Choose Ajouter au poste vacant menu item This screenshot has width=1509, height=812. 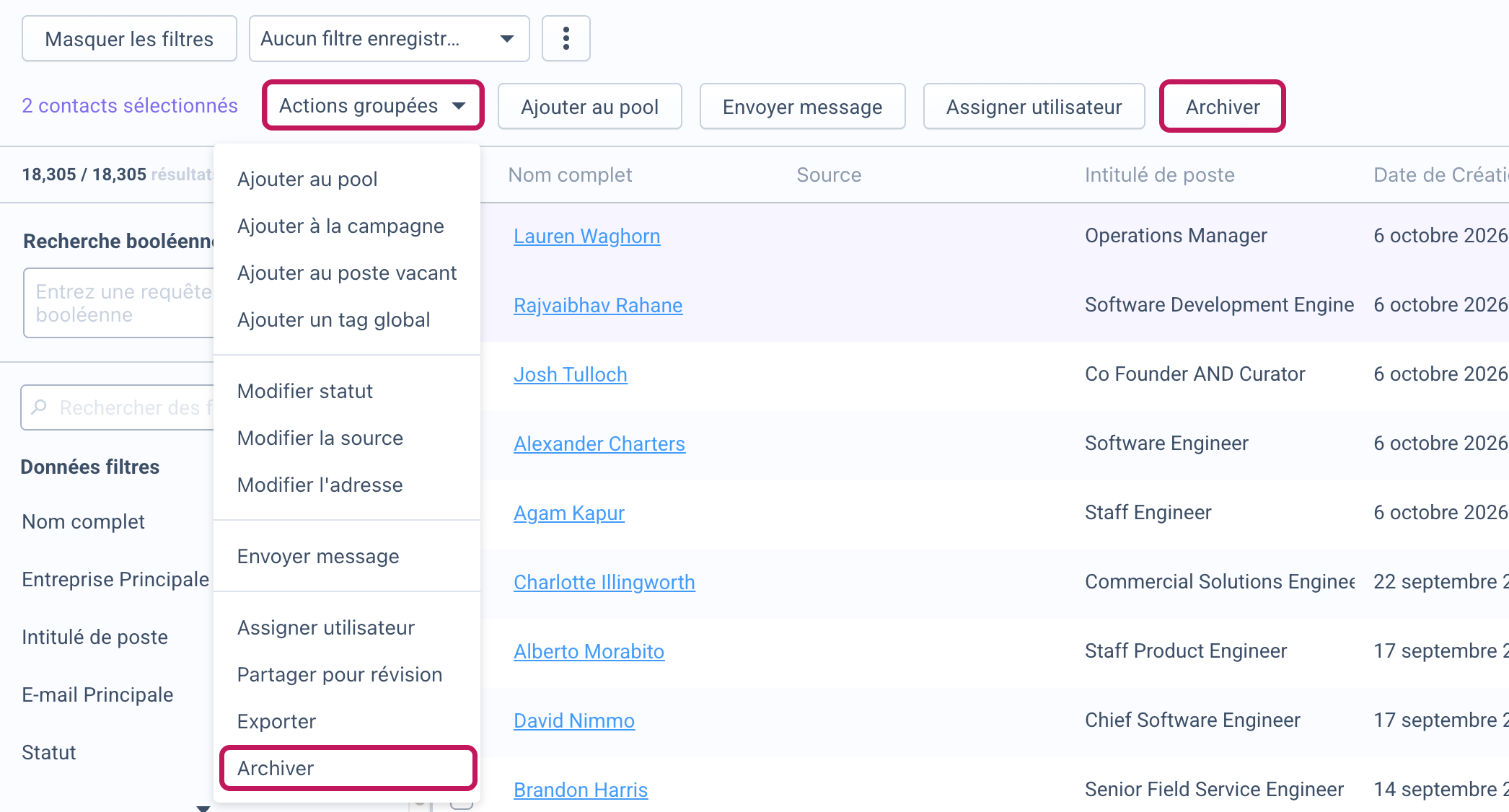(346, 273)
